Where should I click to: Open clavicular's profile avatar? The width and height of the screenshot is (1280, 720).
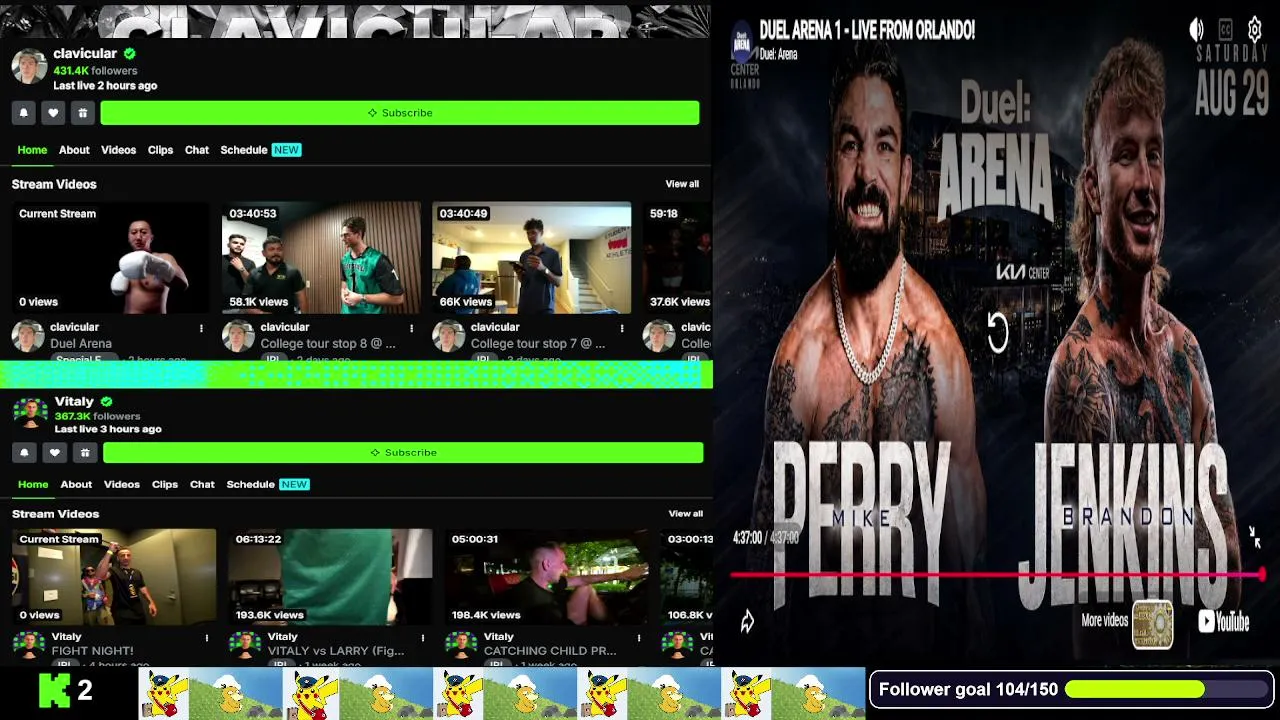(x=29, y=67)
